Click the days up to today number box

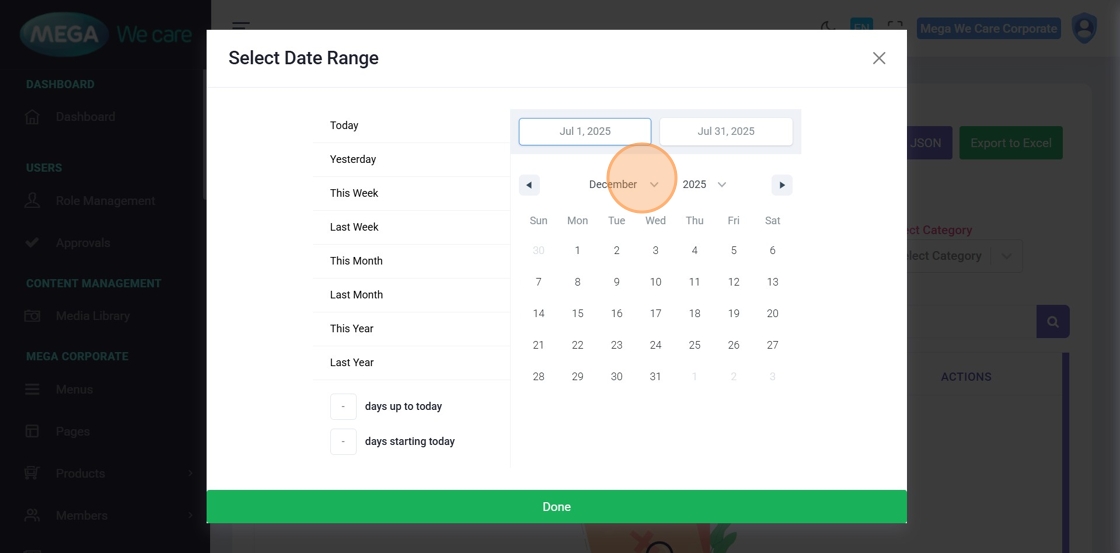[343, 407]
